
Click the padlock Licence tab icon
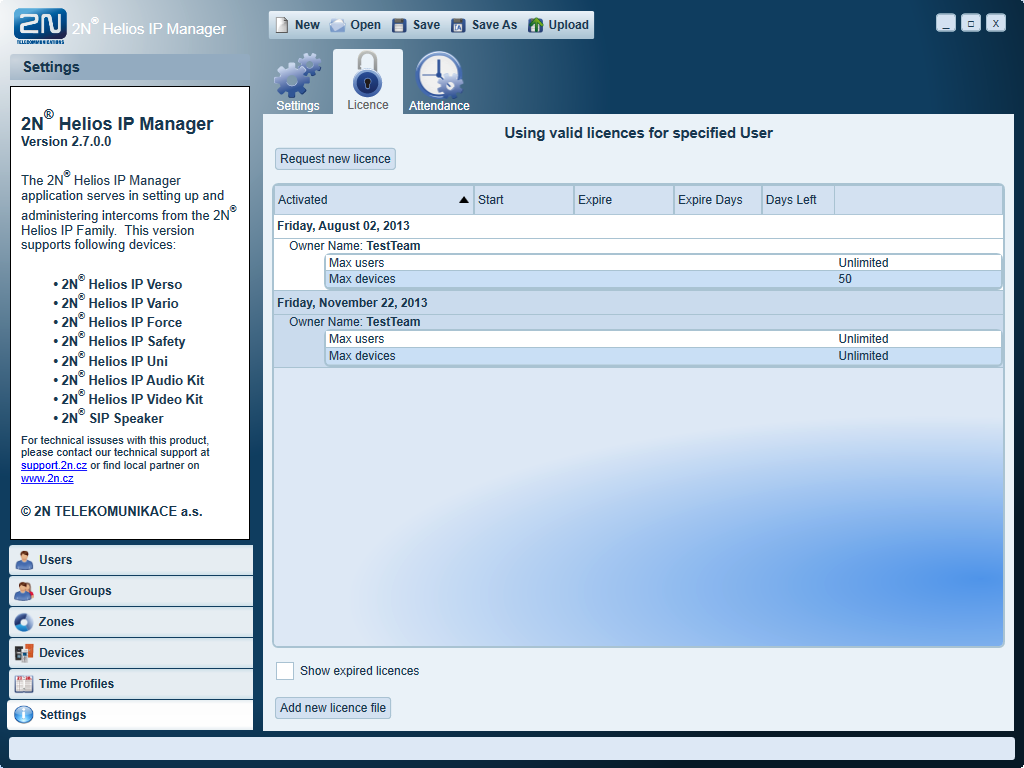click(368, 74)
